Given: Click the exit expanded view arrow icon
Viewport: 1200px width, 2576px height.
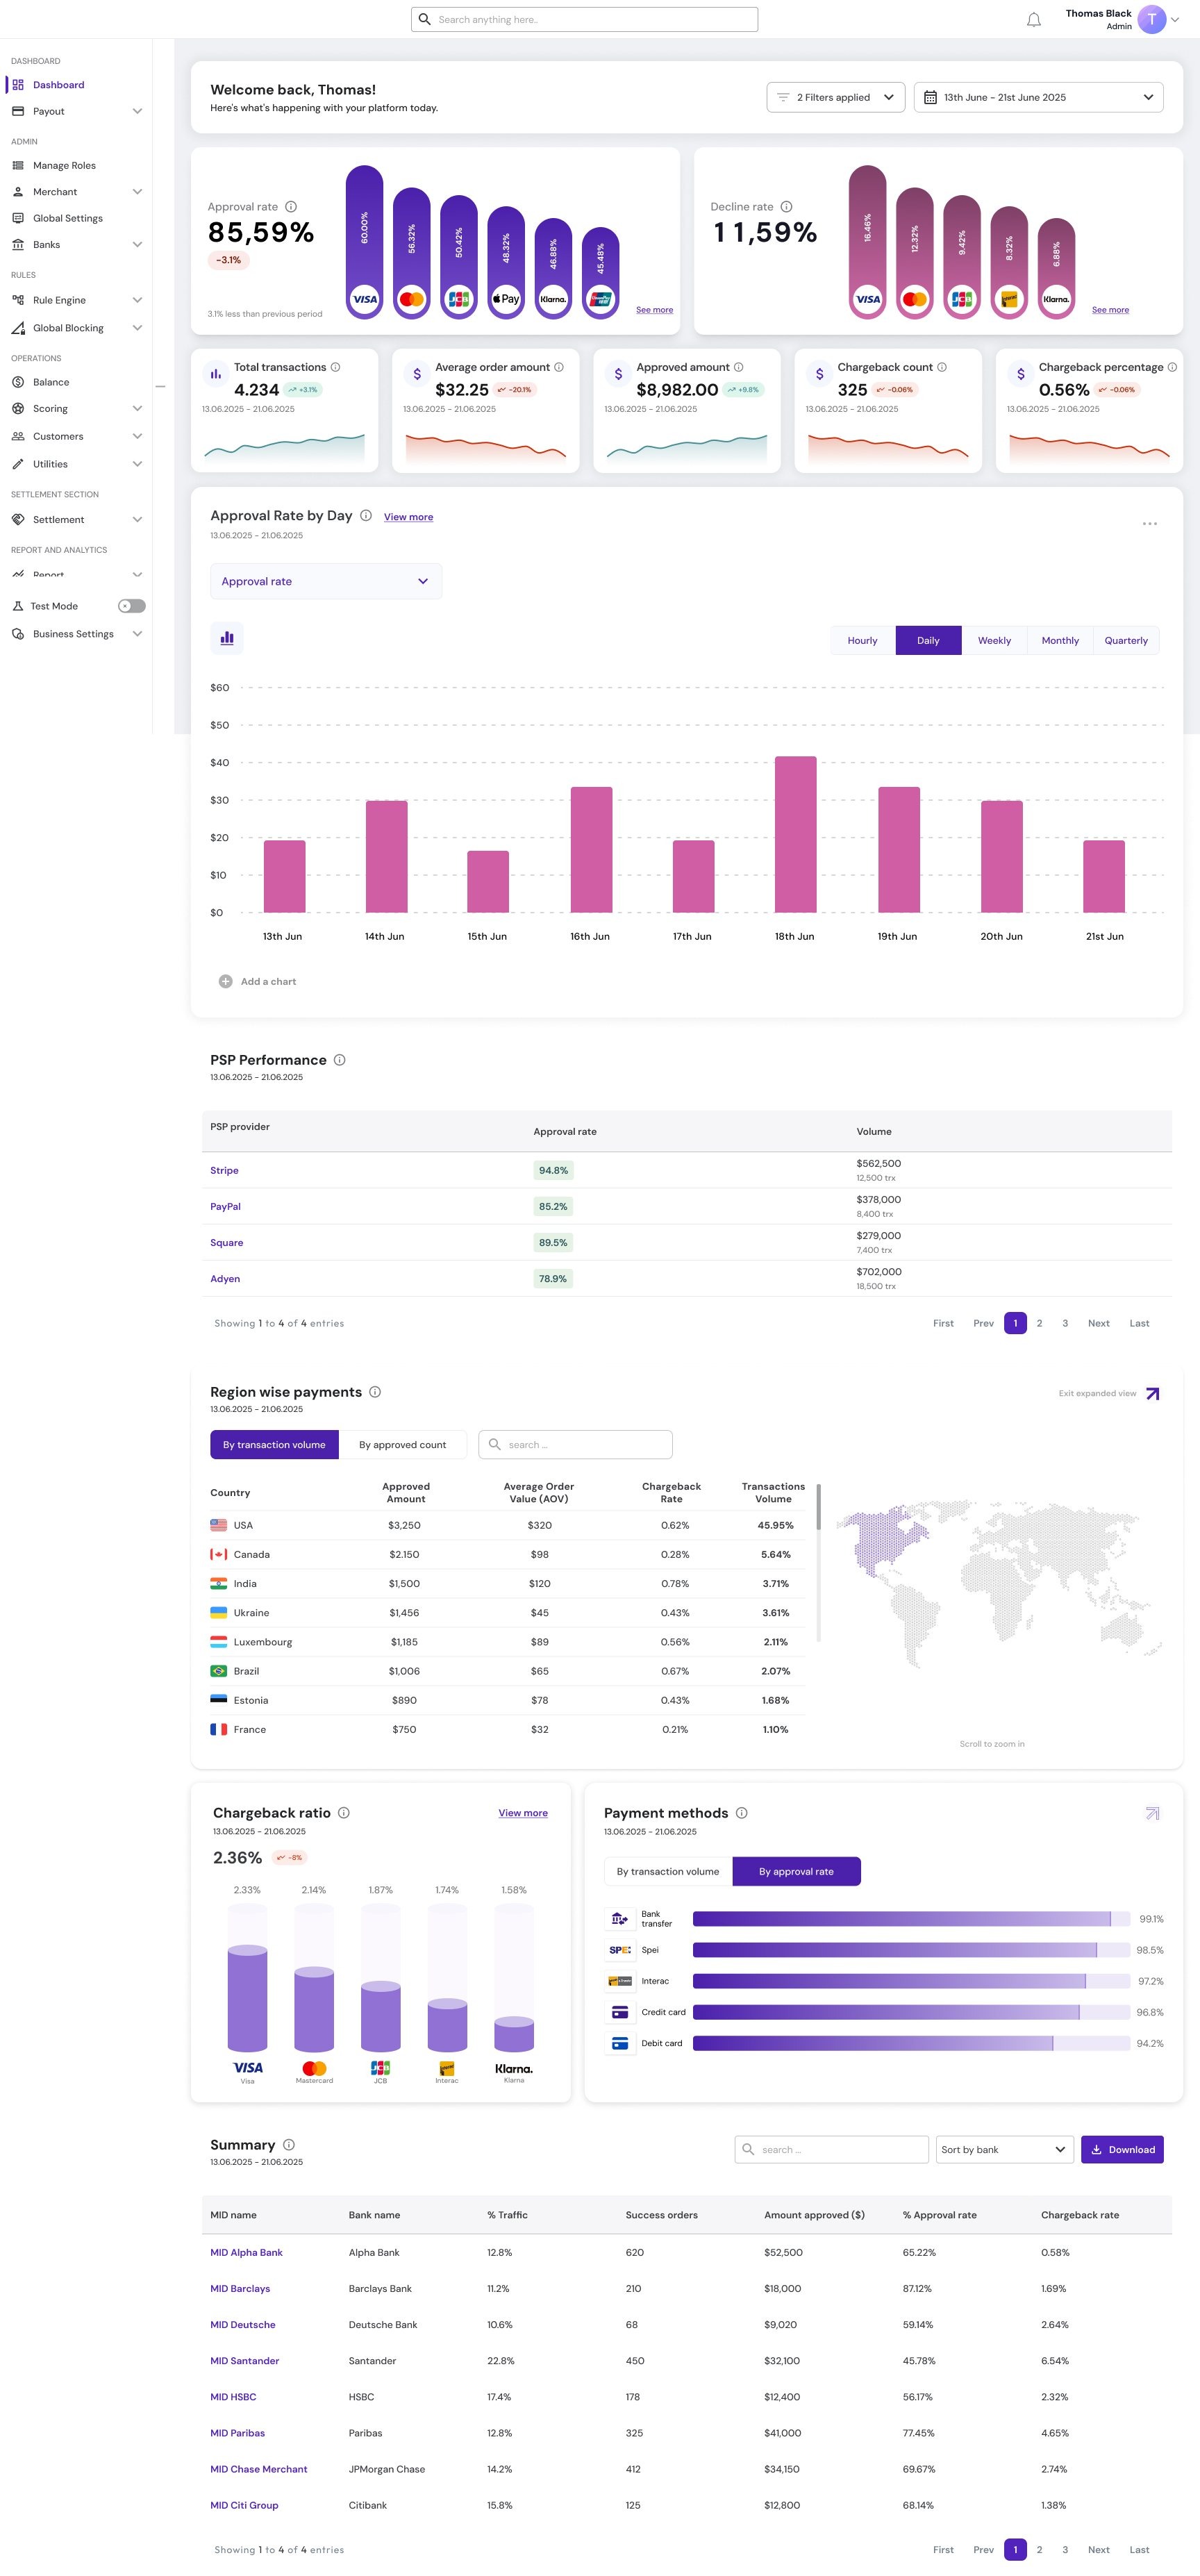Looking at the screenshot, I should [x=1152, y=1394].
